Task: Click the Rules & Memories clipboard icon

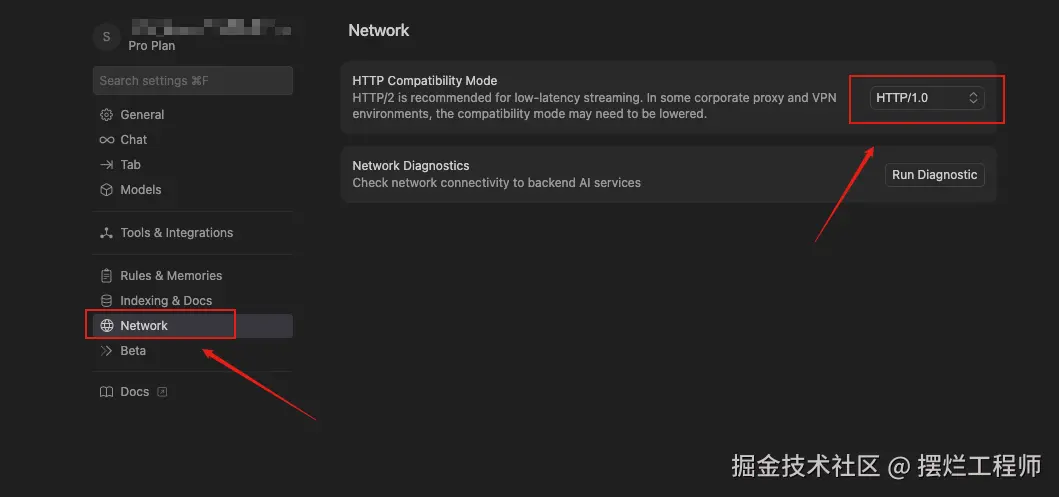Action: [106, 276]
